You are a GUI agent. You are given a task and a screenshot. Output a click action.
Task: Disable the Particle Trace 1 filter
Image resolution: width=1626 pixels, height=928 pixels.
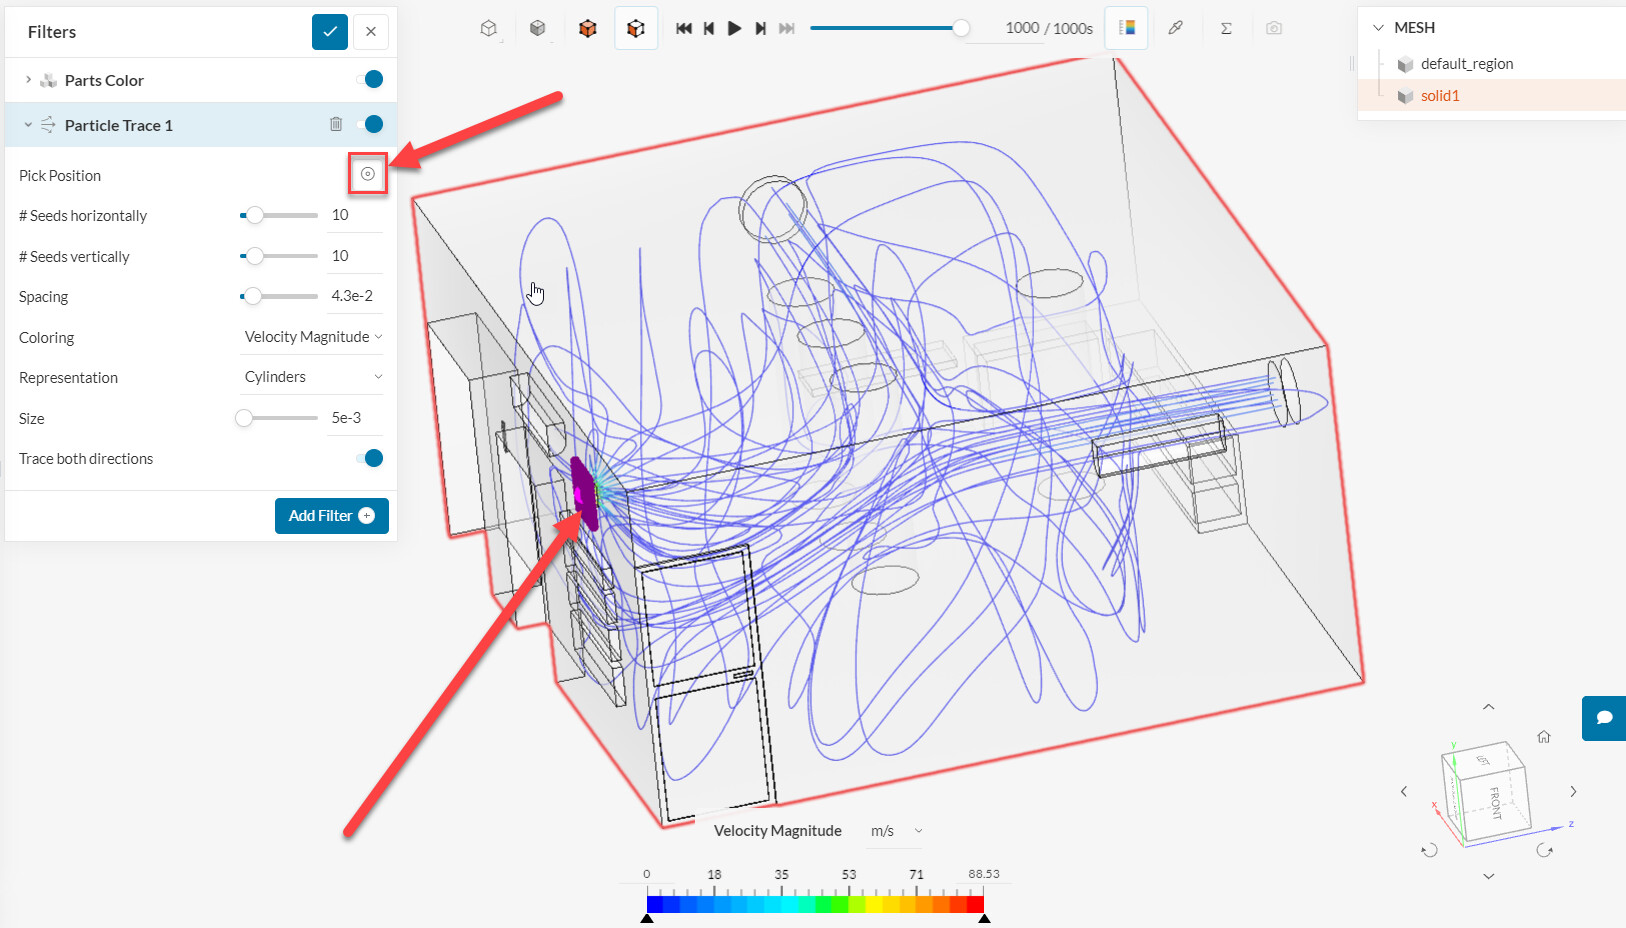pyautogui.click(x=371, y=124)
